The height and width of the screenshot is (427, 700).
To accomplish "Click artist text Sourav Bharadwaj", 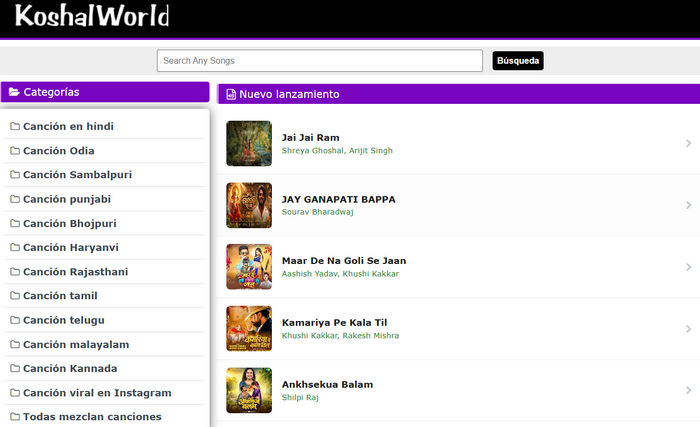I will click(317, 212).
